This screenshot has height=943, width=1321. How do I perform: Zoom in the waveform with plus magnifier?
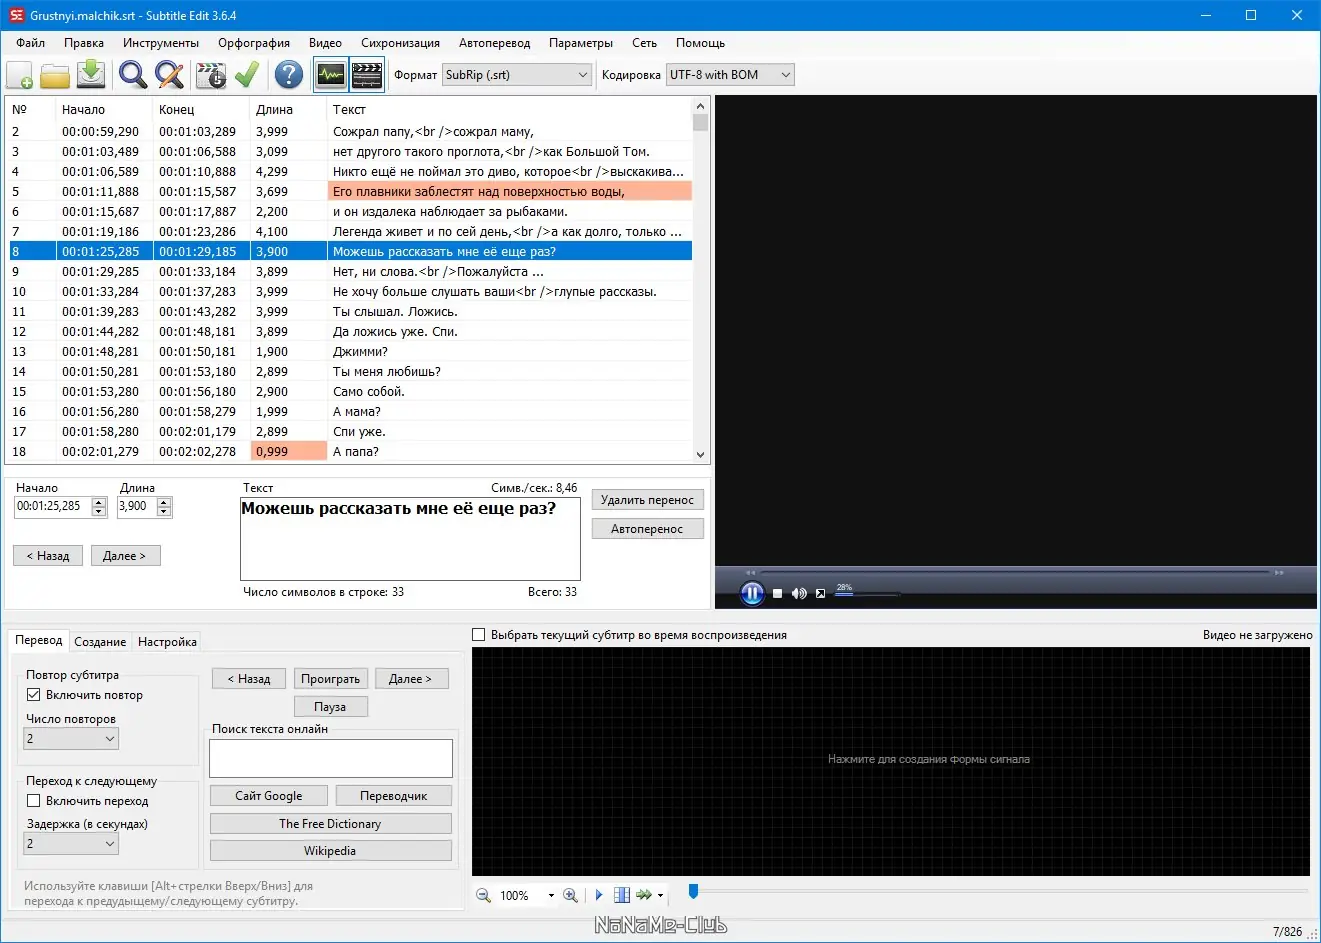click(x=570, y=895)
